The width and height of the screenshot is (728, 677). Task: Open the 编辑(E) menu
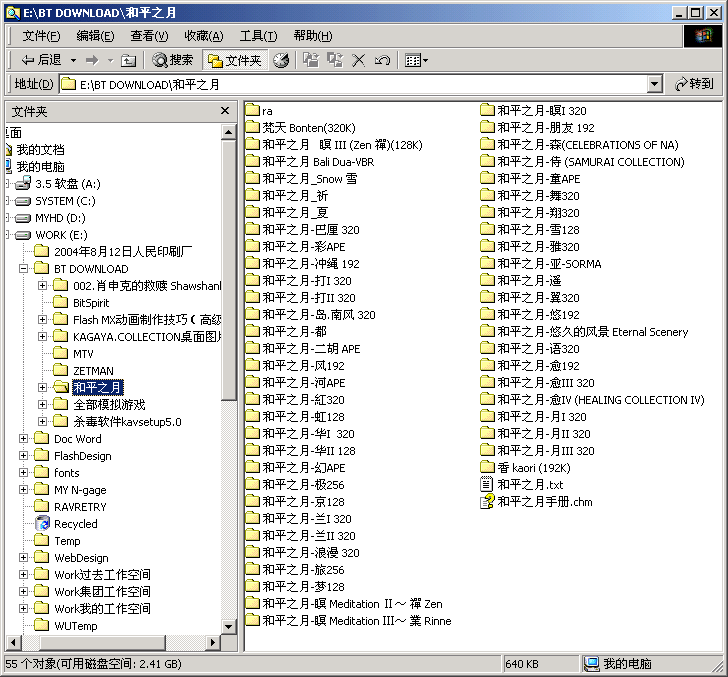click(x=95, y=36)
